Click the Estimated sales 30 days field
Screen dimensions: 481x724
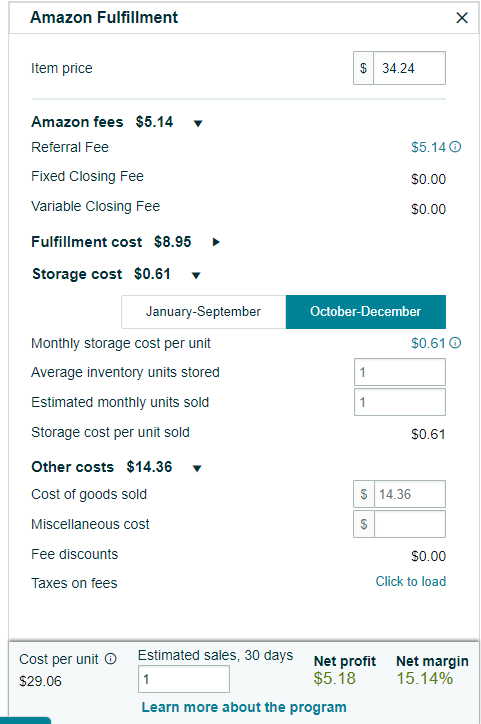click(184, 679)
